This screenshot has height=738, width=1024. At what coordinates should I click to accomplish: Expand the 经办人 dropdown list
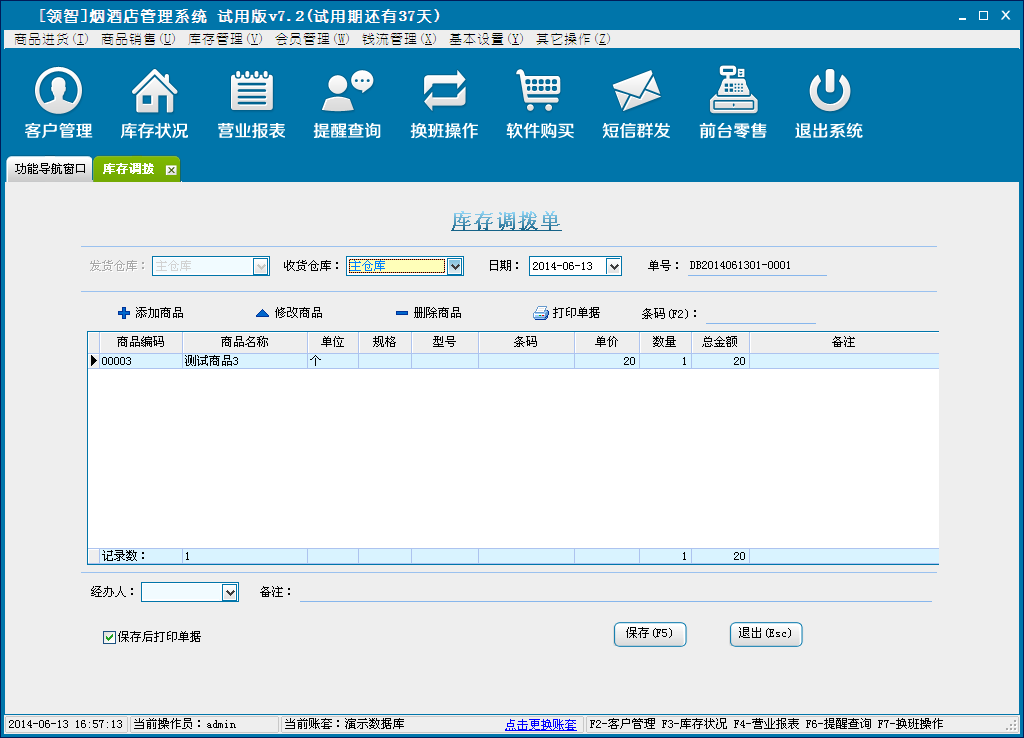pos(230,592)
